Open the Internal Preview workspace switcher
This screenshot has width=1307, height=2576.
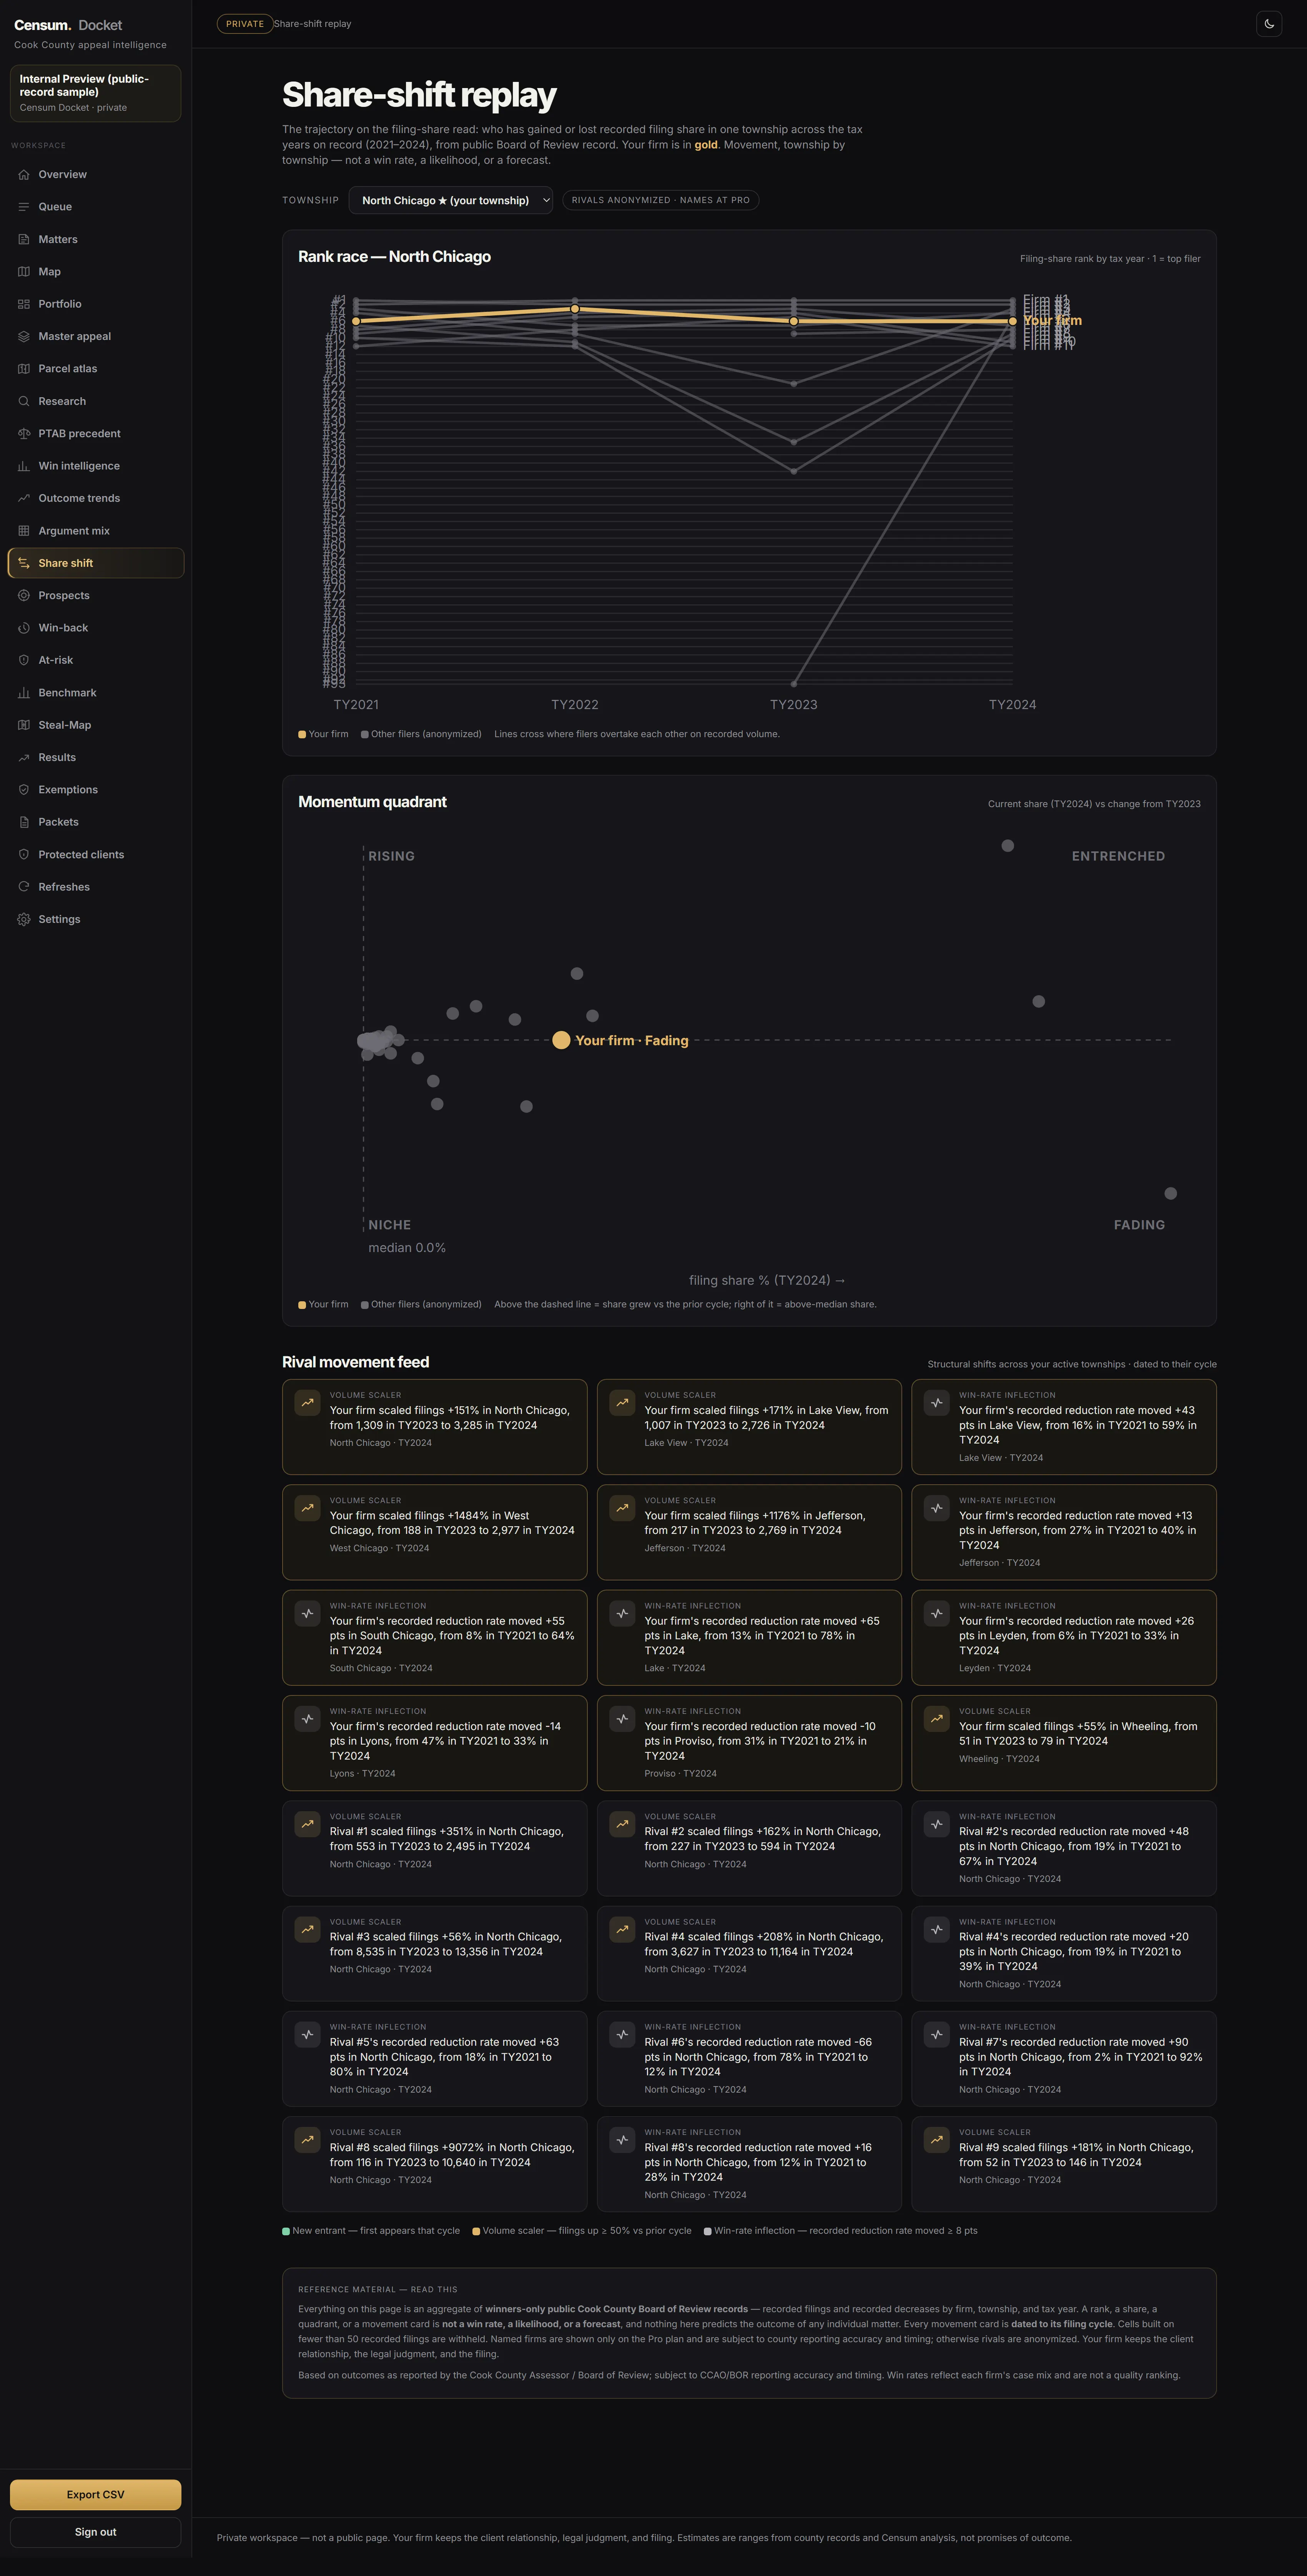point(96,93)
